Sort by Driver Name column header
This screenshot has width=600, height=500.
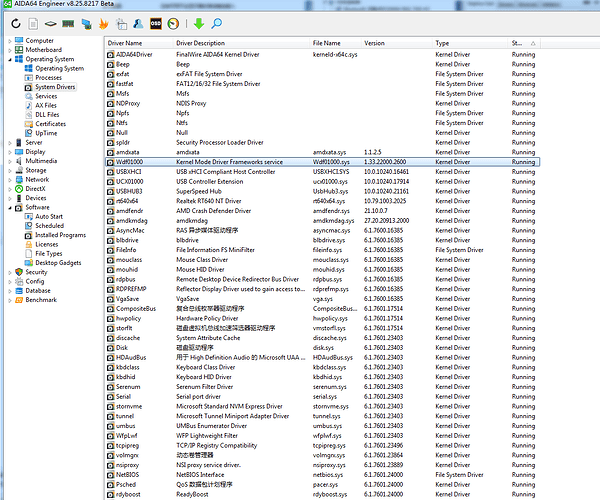[139, 43]
